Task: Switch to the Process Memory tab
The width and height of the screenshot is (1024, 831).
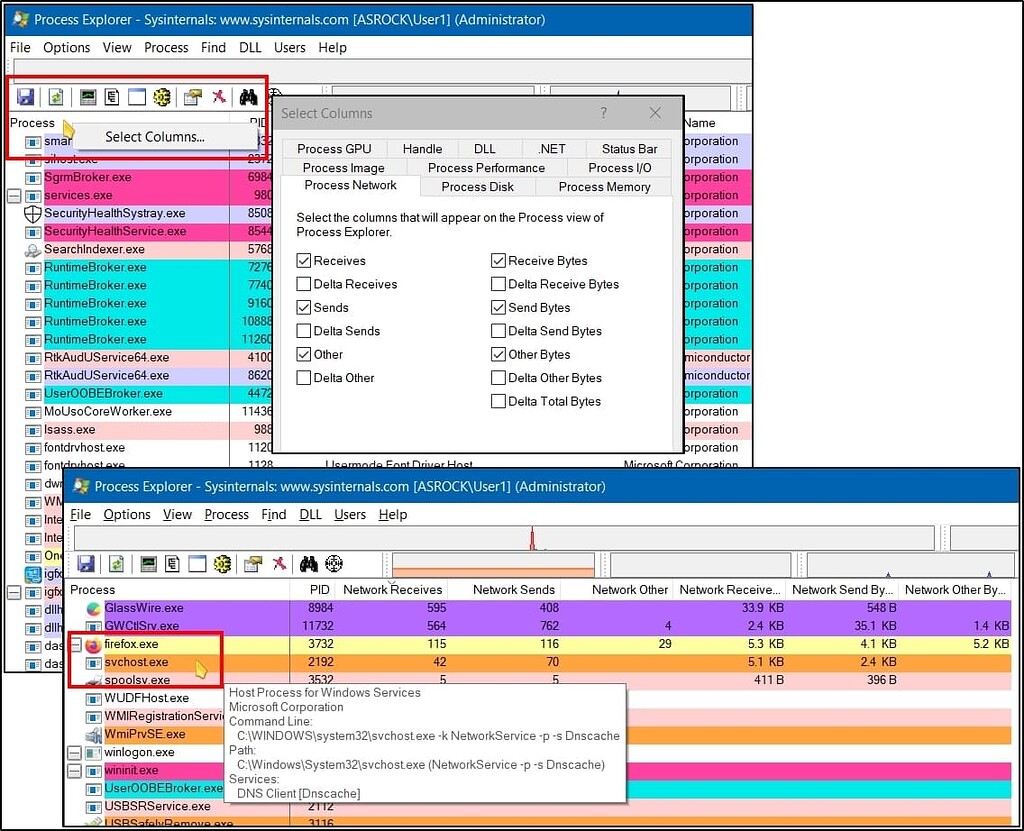Action: [x=604, y=187]
